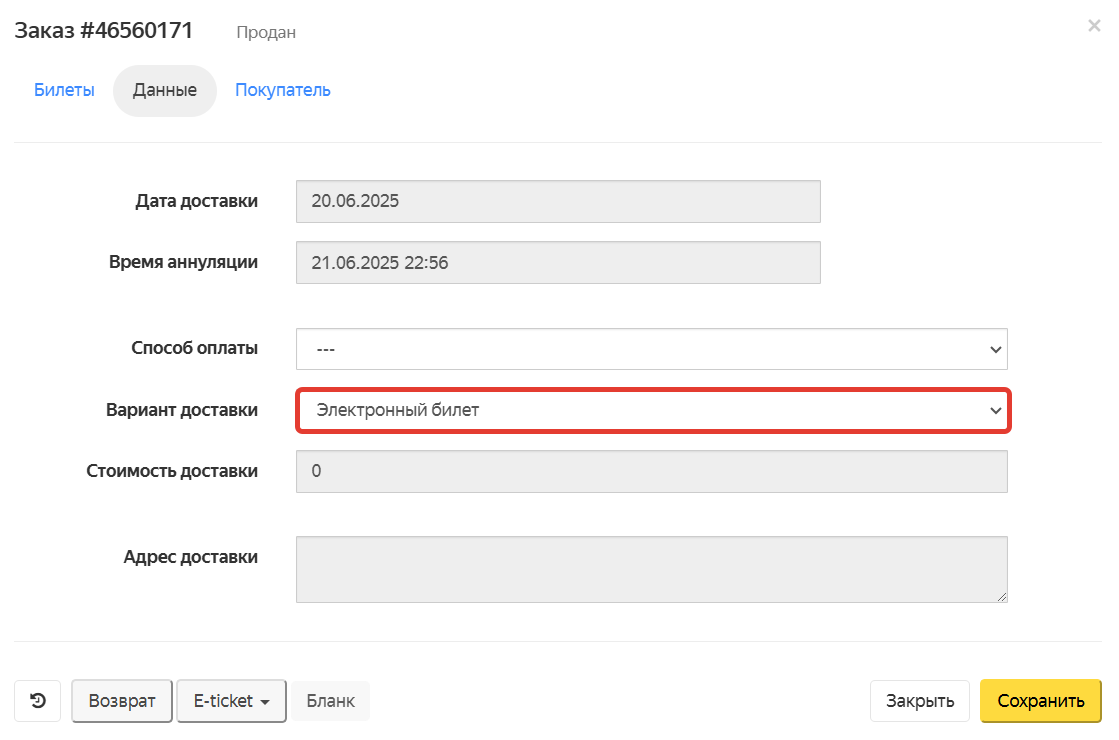This screenshot has height=740, width=1119.
Task: Expand the Способ оплаты dropdown
Action: tap(651, 349)
